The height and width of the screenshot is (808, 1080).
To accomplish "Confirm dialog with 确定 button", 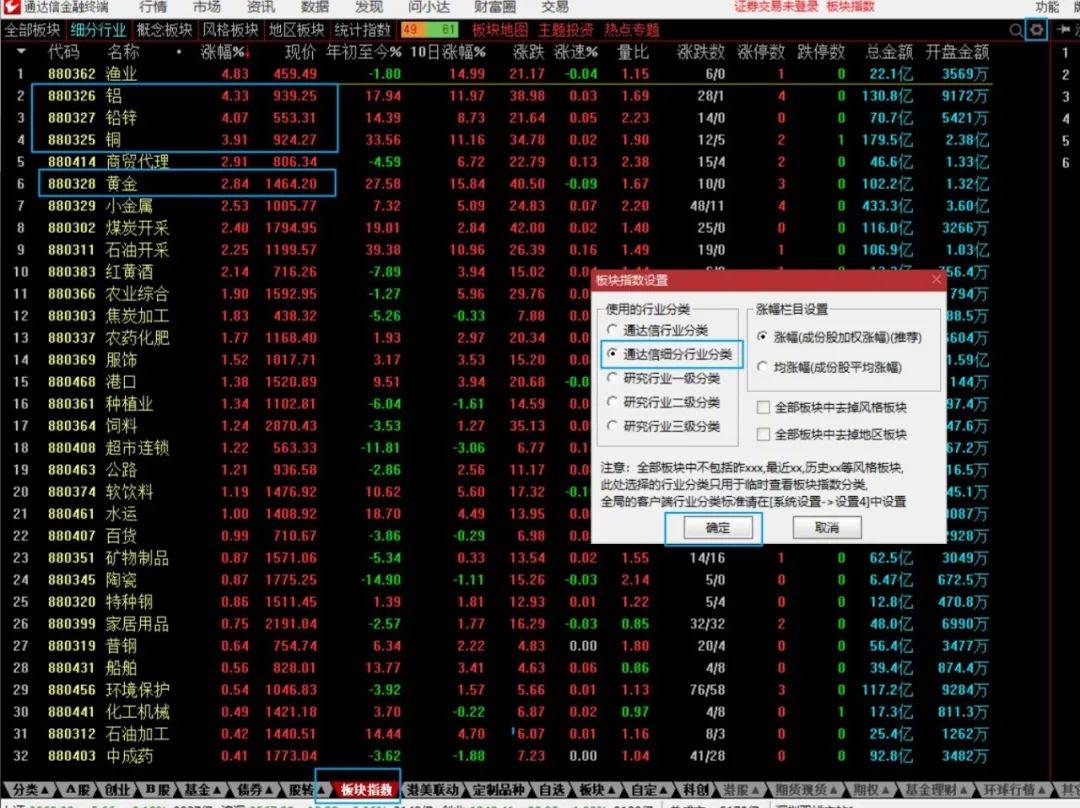I will [x=718, y=528].
